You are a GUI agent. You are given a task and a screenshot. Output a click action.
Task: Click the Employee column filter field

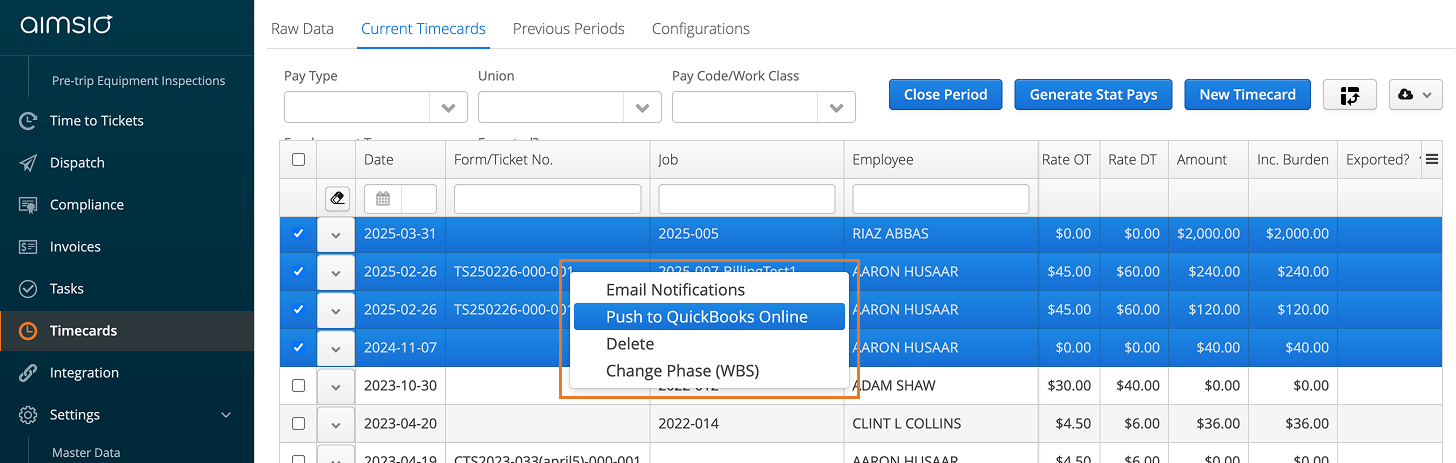[x=941, y=199]
